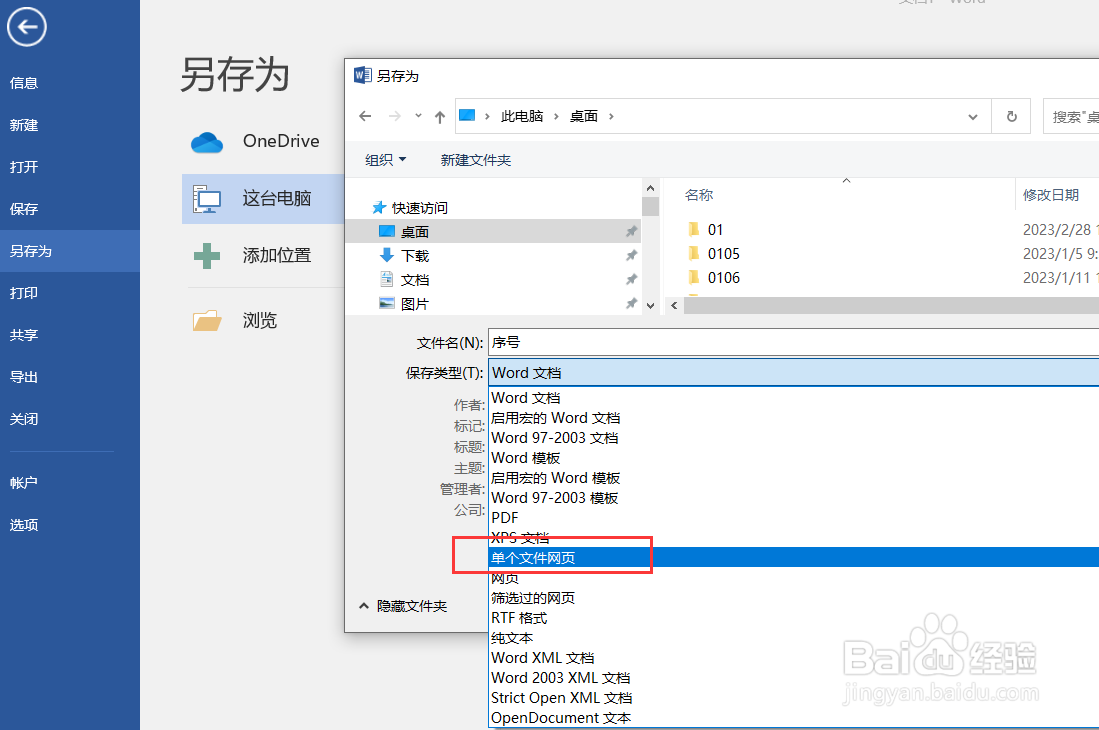Image resolution: width=1099 pixels, height=730 pixels.
Task: Open Word 选项
Action: click(x=24, y=525)
